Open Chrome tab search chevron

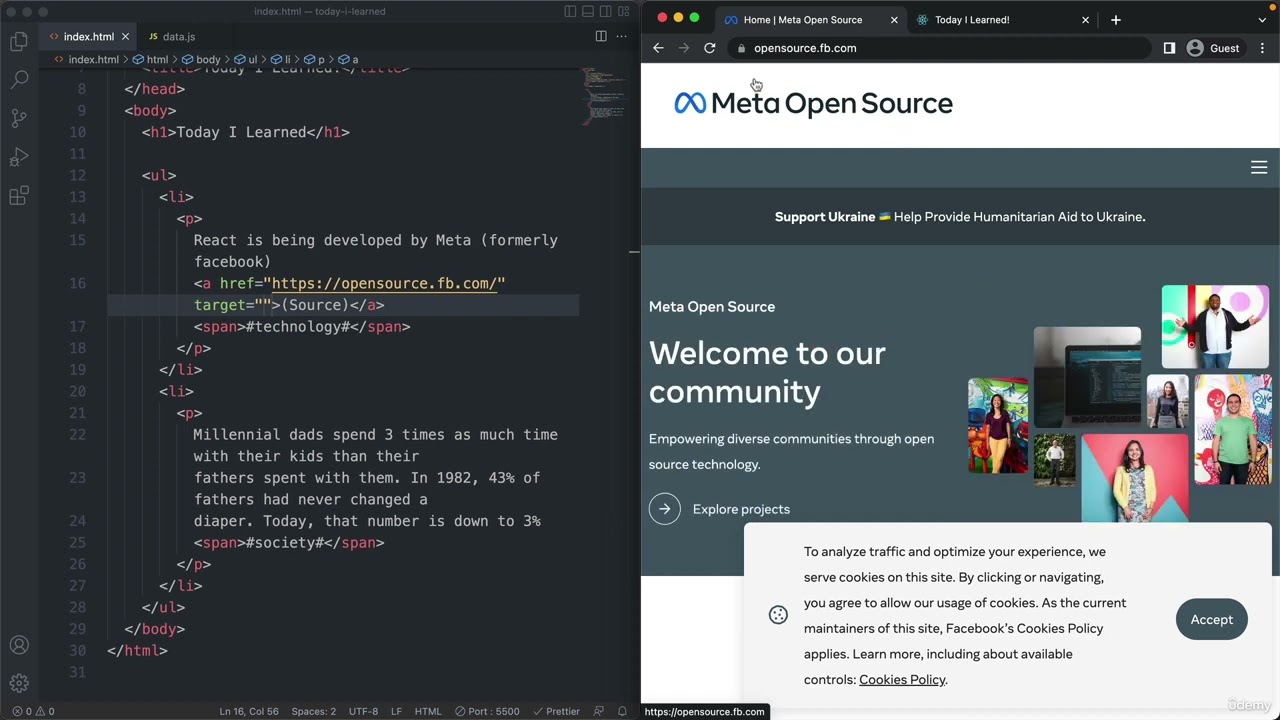click(x=1262, y=20)
